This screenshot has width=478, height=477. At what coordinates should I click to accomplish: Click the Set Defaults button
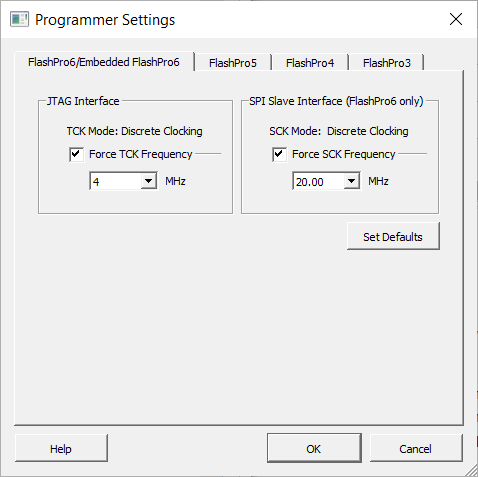393,236
